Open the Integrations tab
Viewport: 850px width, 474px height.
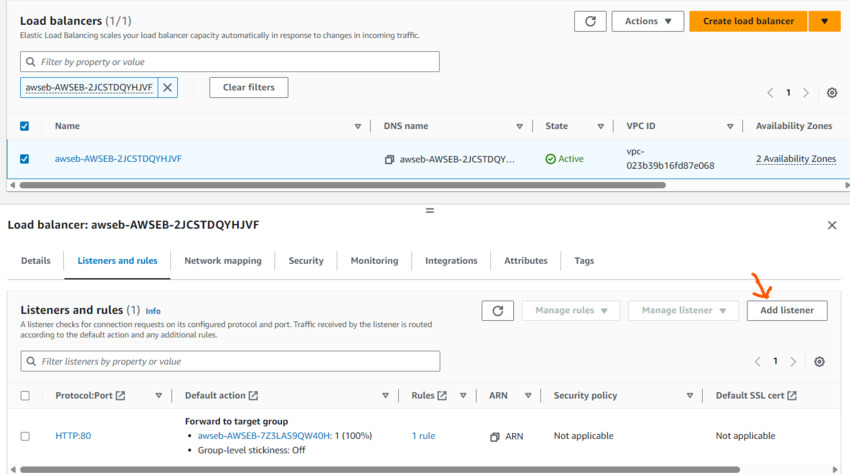point(451,261)
